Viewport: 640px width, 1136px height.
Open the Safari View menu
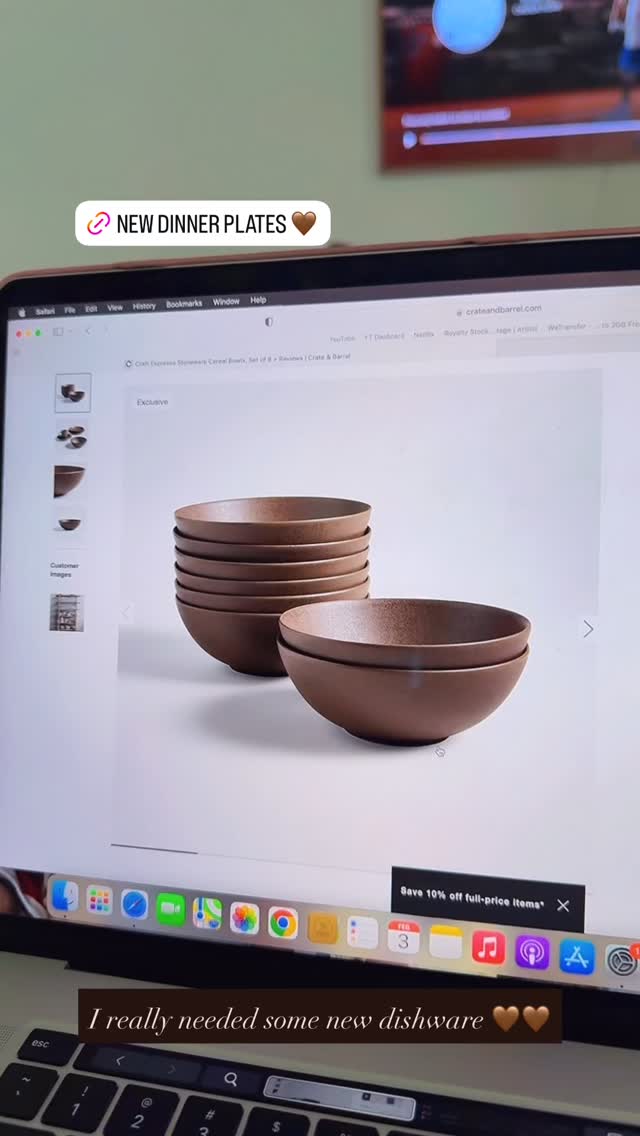pyautogui.click(x=115, y=308)
